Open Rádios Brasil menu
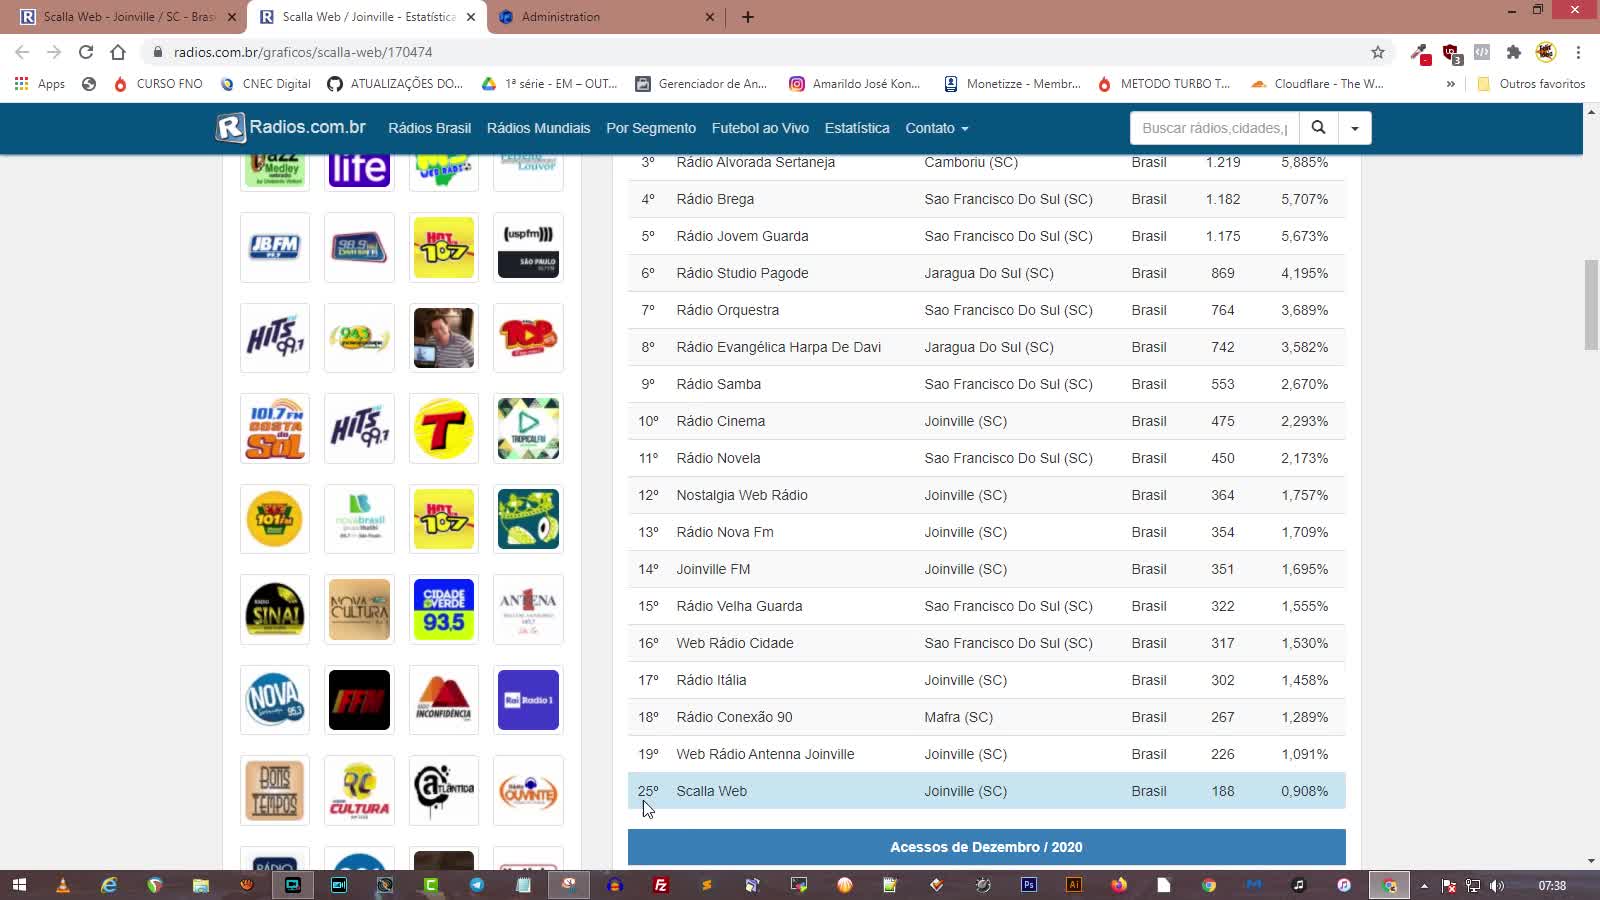Viewport: 1600px width, 900px height. point(429,128)
